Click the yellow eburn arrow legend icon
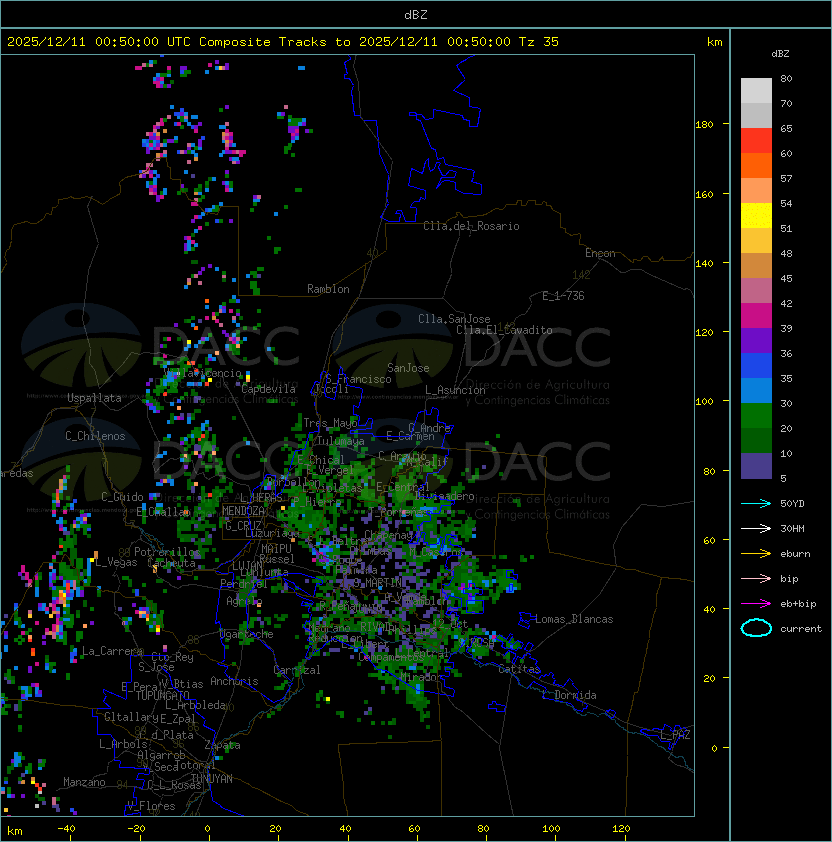 point(756,554)
